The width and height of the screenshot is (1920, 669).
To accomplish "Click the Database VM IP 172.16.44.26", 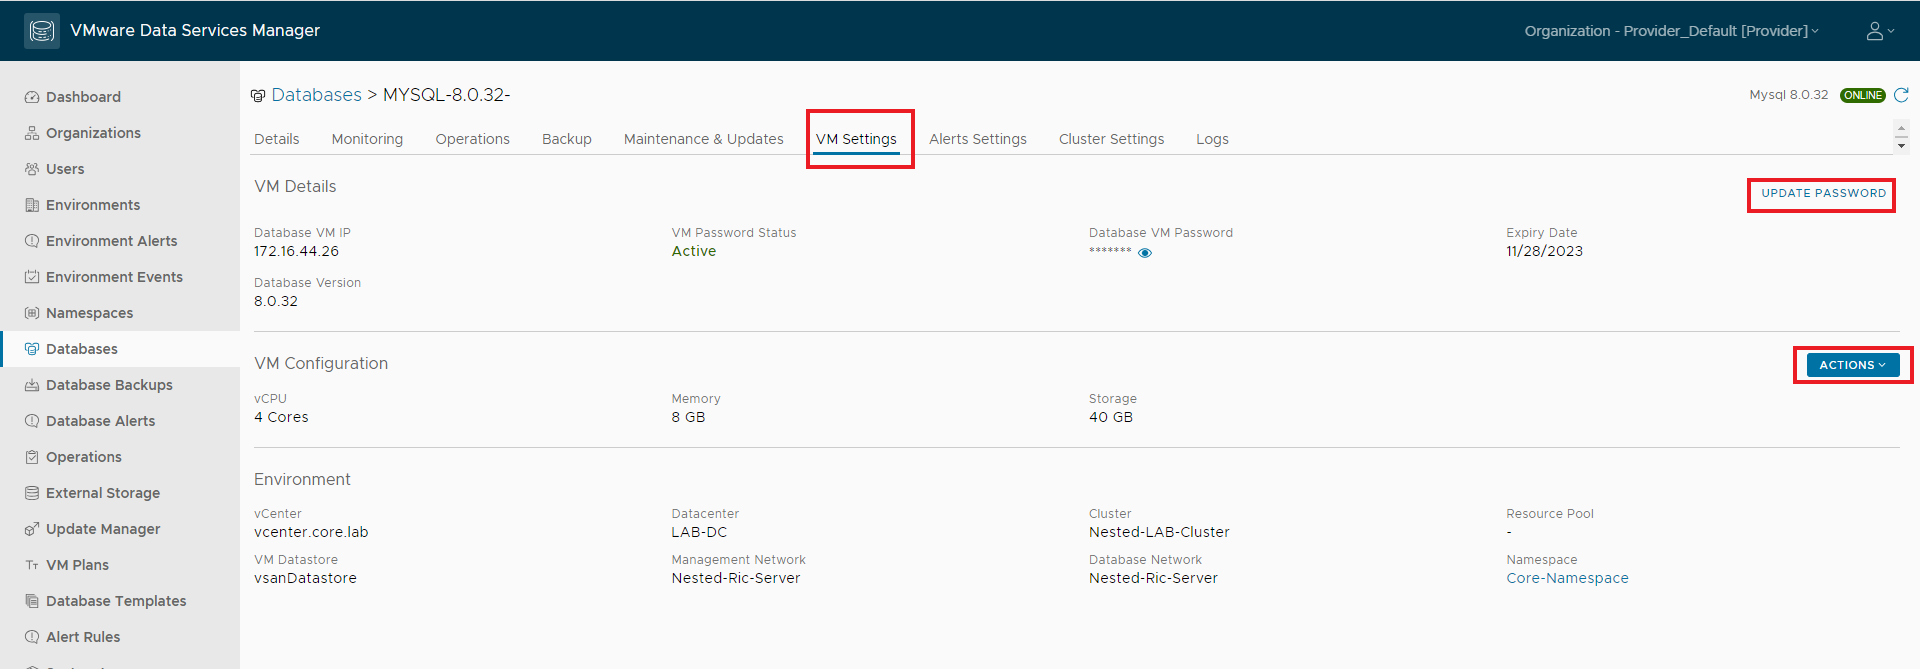I will 296,251.
